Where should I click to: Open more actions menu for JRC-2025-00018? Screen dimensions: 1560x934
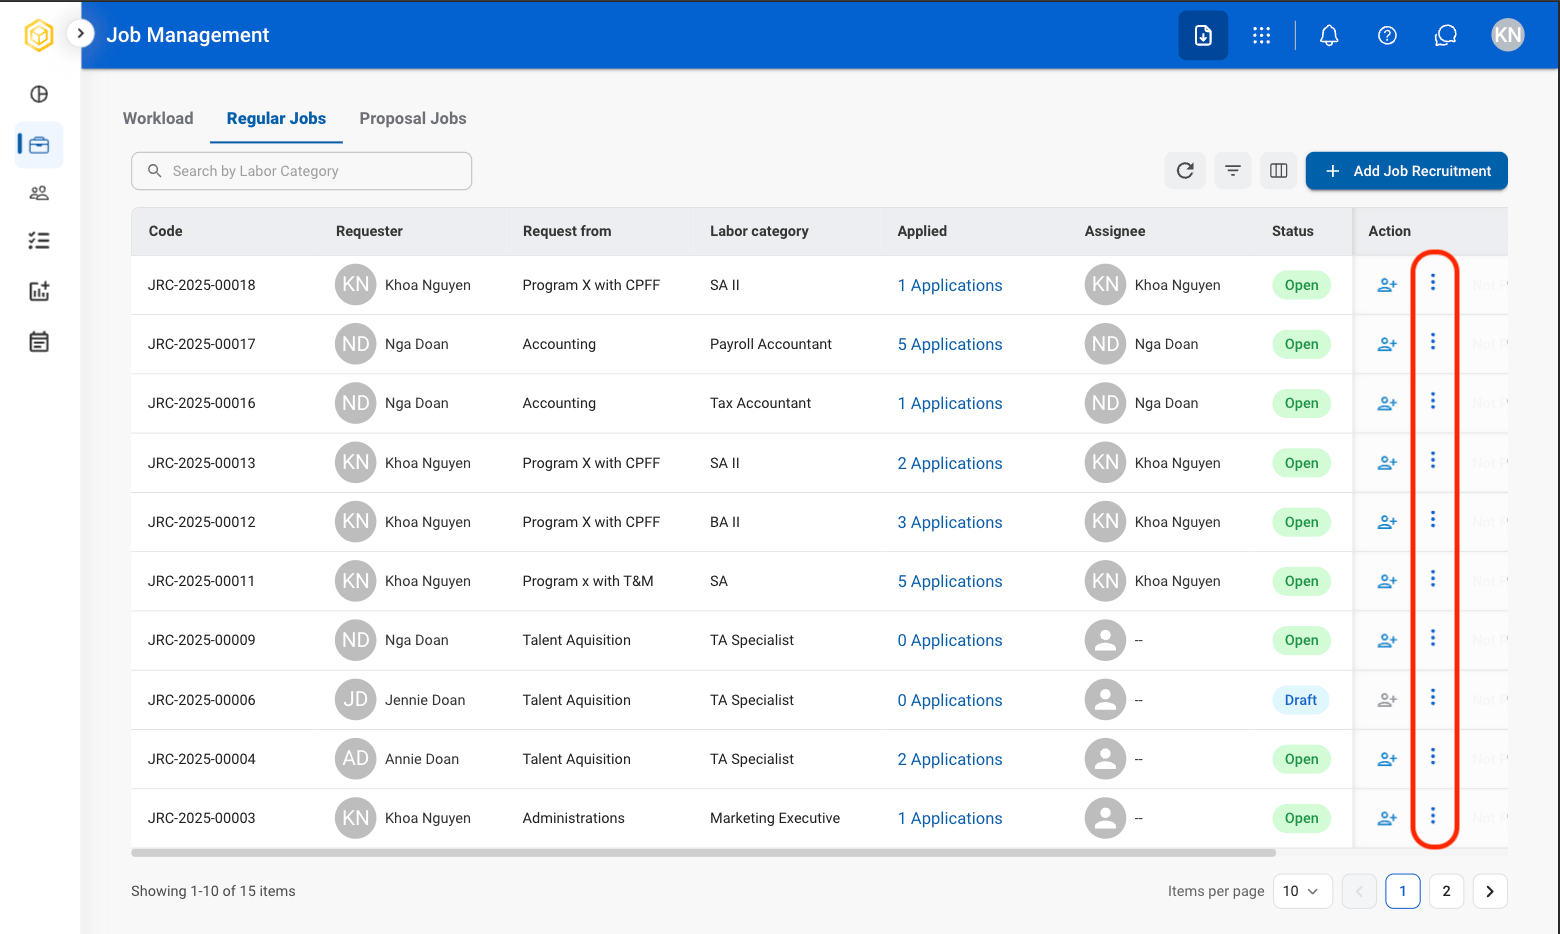(x=1433, y=283)
